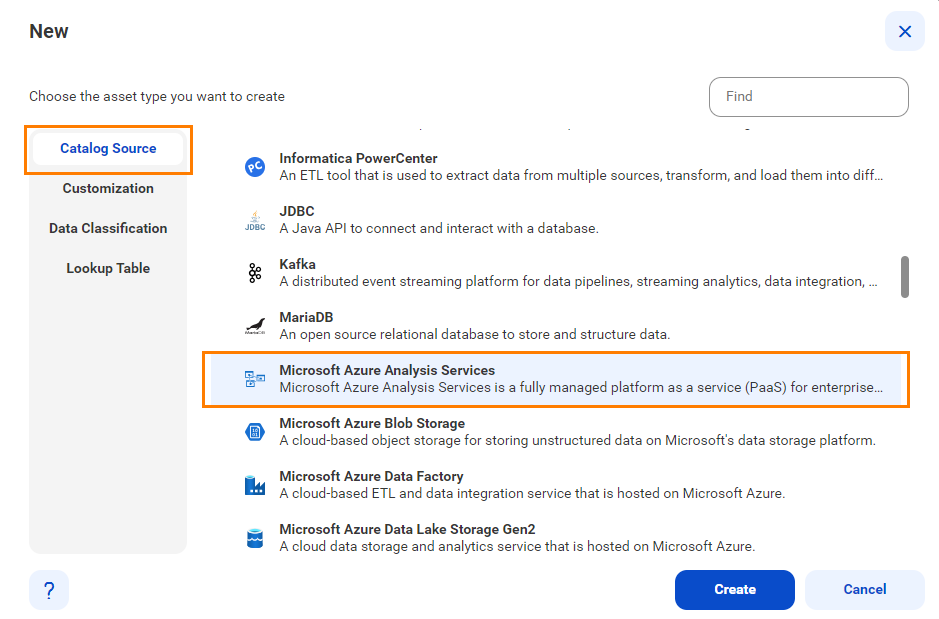Viewport: 939px width, 619px height.
Task: Click the 'cloud data storage and analytics' description
Action: (x=517, y=547)
